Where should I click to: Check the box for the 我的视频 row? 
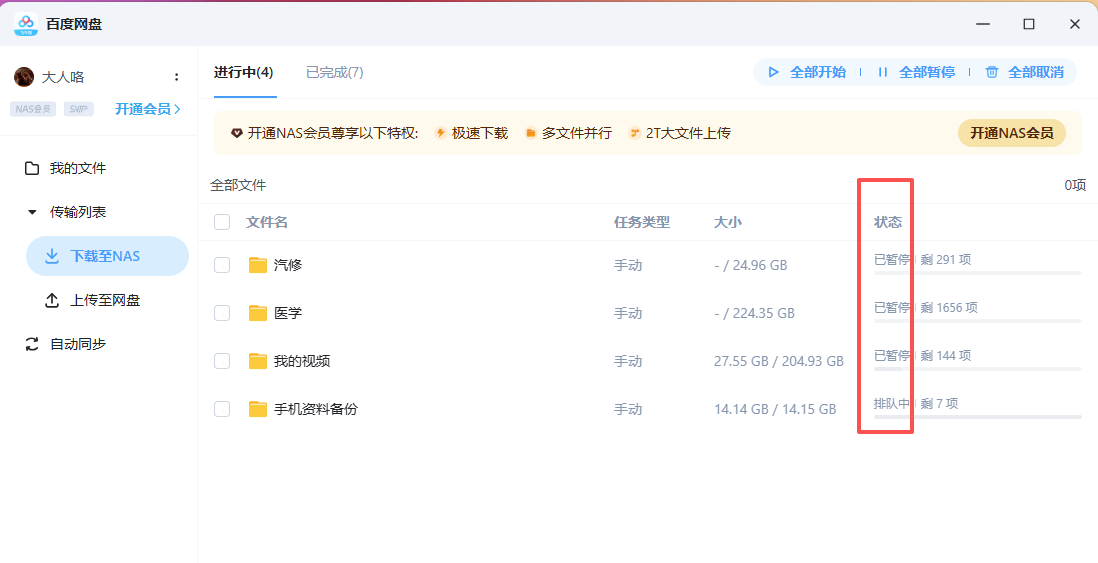coord(222,361)
